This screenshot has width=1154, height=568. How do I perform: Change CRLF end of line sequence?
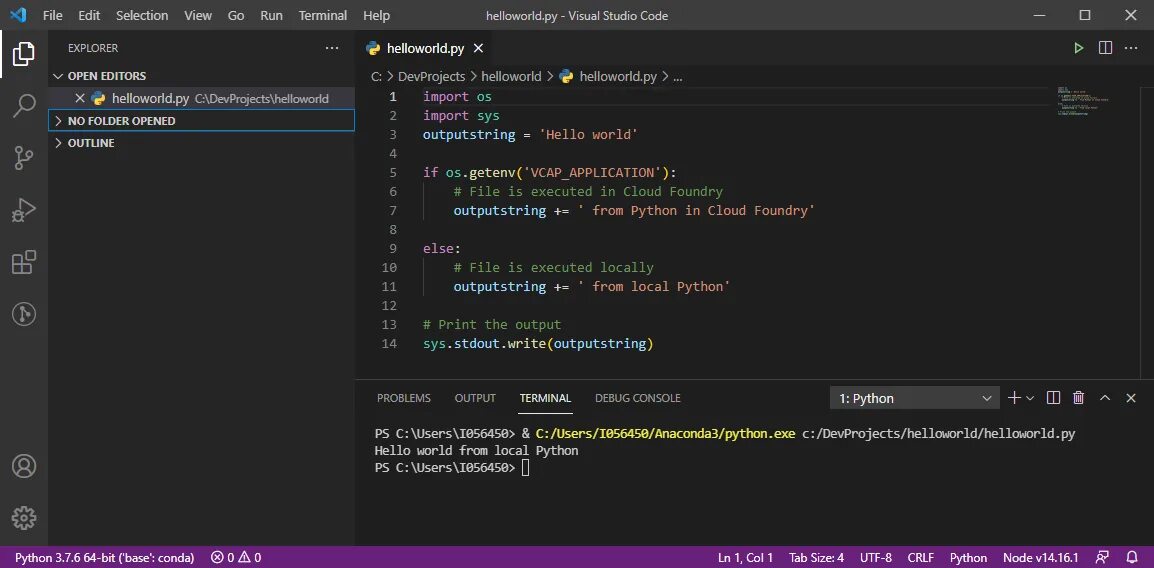(921, 558)
